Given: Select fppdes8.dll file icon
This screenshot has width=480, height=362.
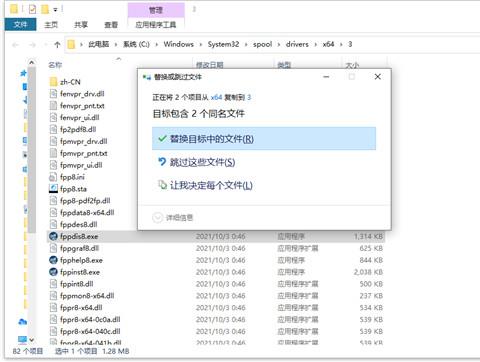Looking at the screenshot, I should [x=53, y=224].
